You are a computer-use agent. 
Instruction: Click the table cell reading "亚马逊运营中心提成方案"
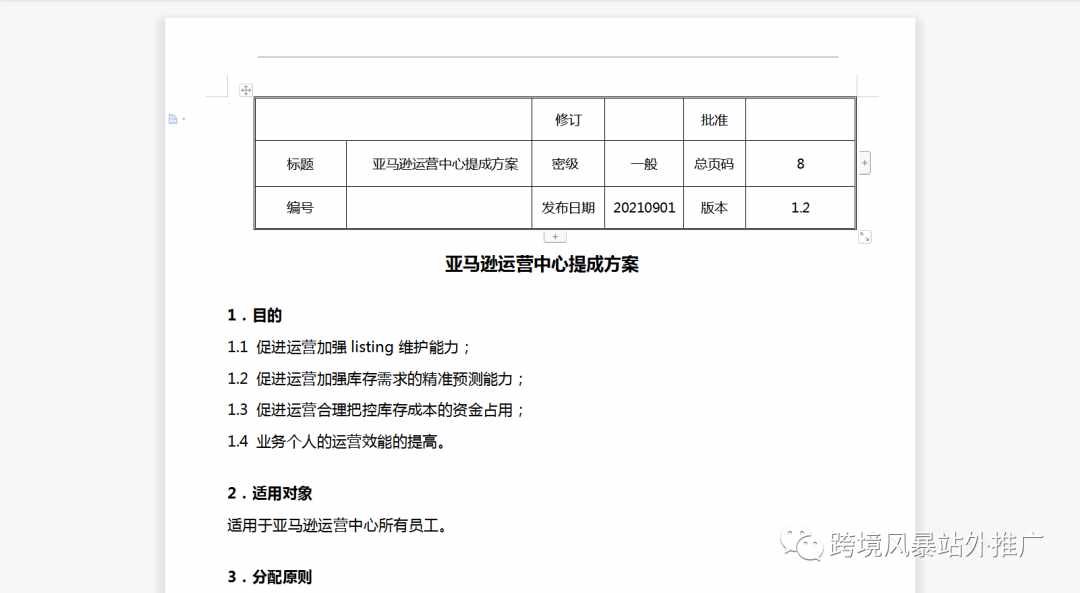point(439,164)
